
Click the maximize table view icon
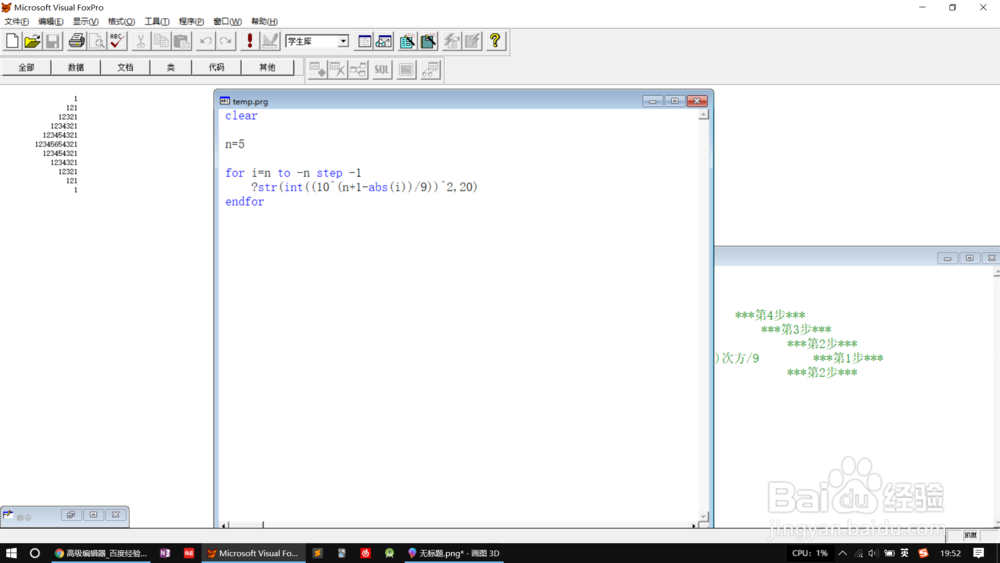pos(406,69)
